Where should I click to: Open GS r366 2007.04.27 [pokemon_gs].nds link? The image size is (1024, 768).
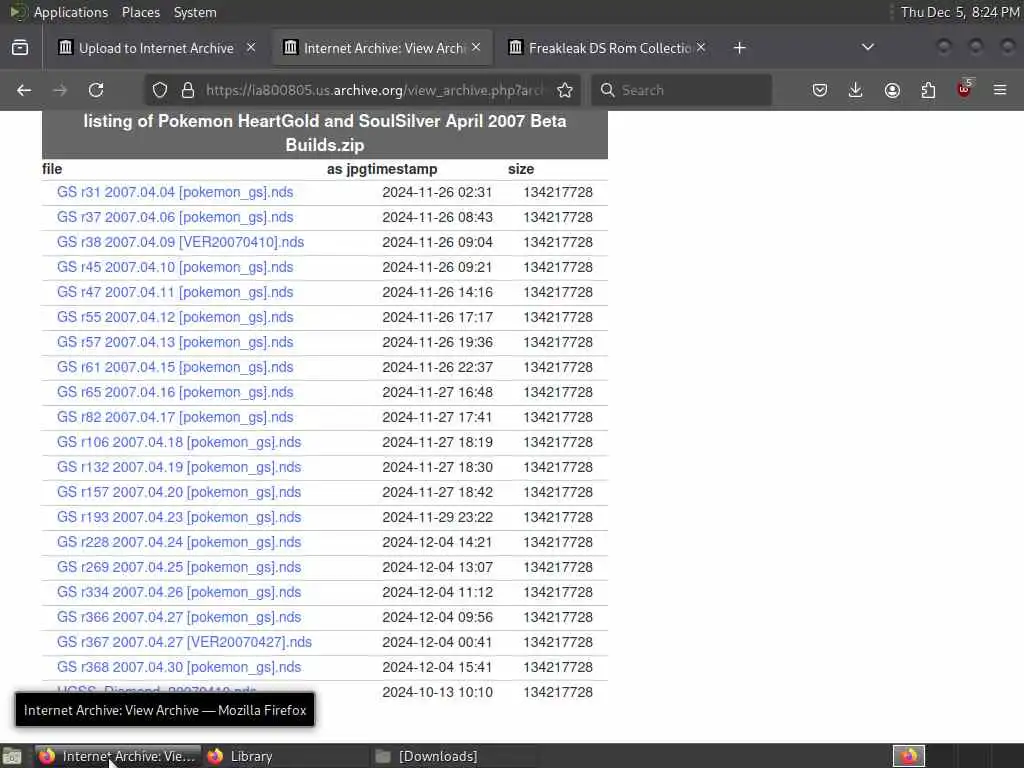point(179,617)
